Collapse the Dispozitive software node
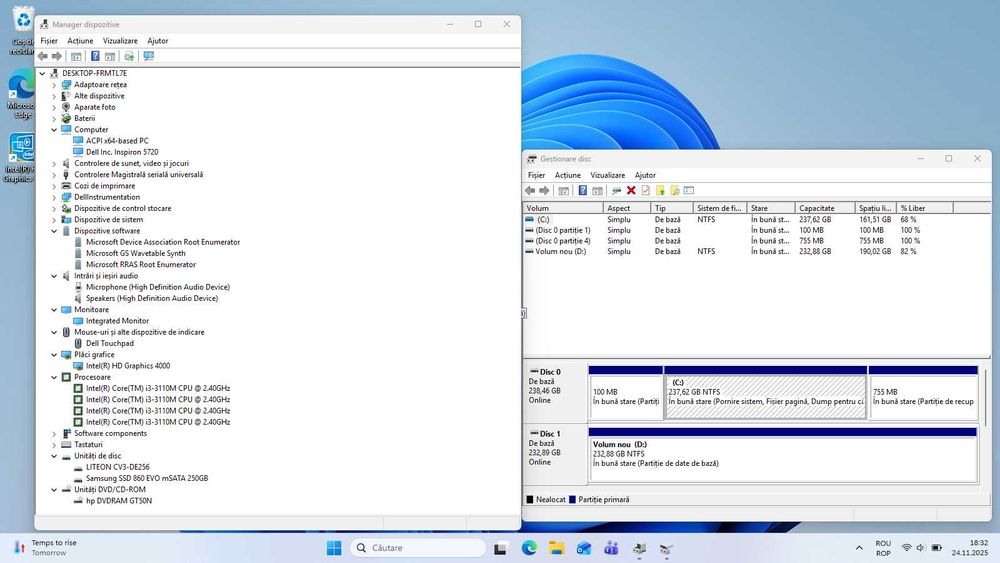1000x563 pixels. 54,231
